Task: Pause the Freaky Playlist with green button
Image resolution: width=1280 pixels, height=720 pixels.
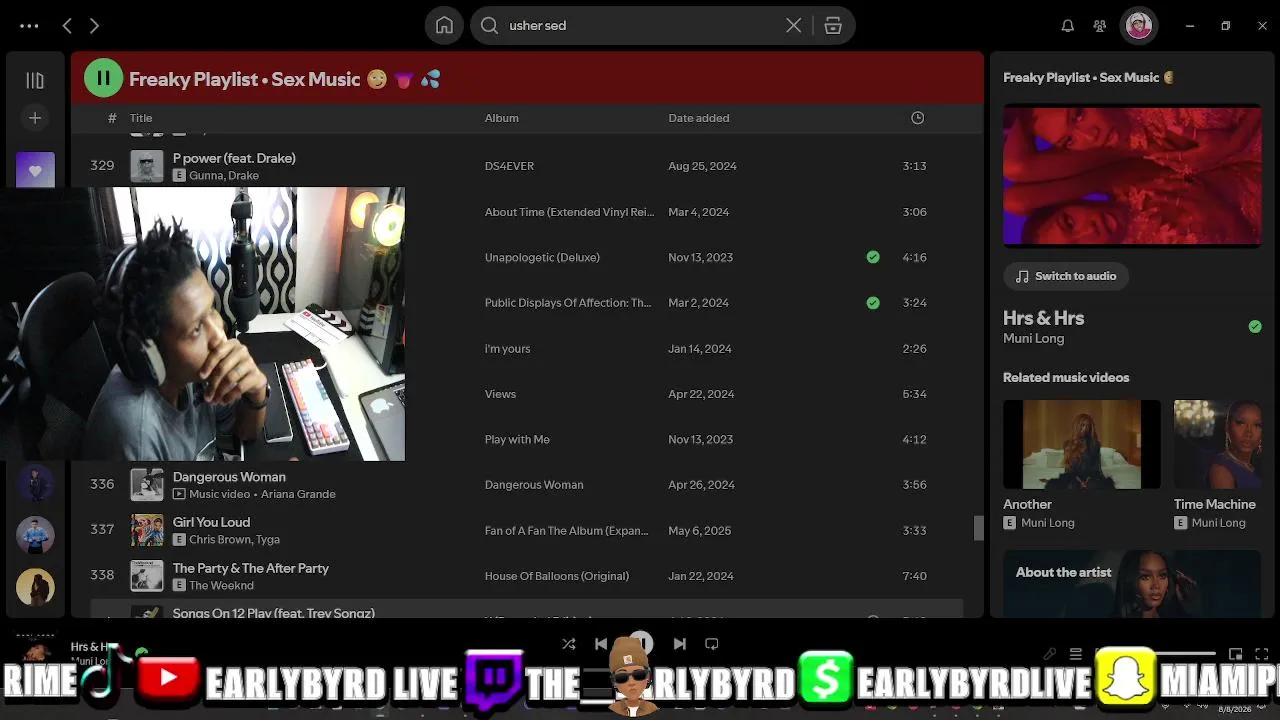Action: pyautogui.click(x=103, y=78)
